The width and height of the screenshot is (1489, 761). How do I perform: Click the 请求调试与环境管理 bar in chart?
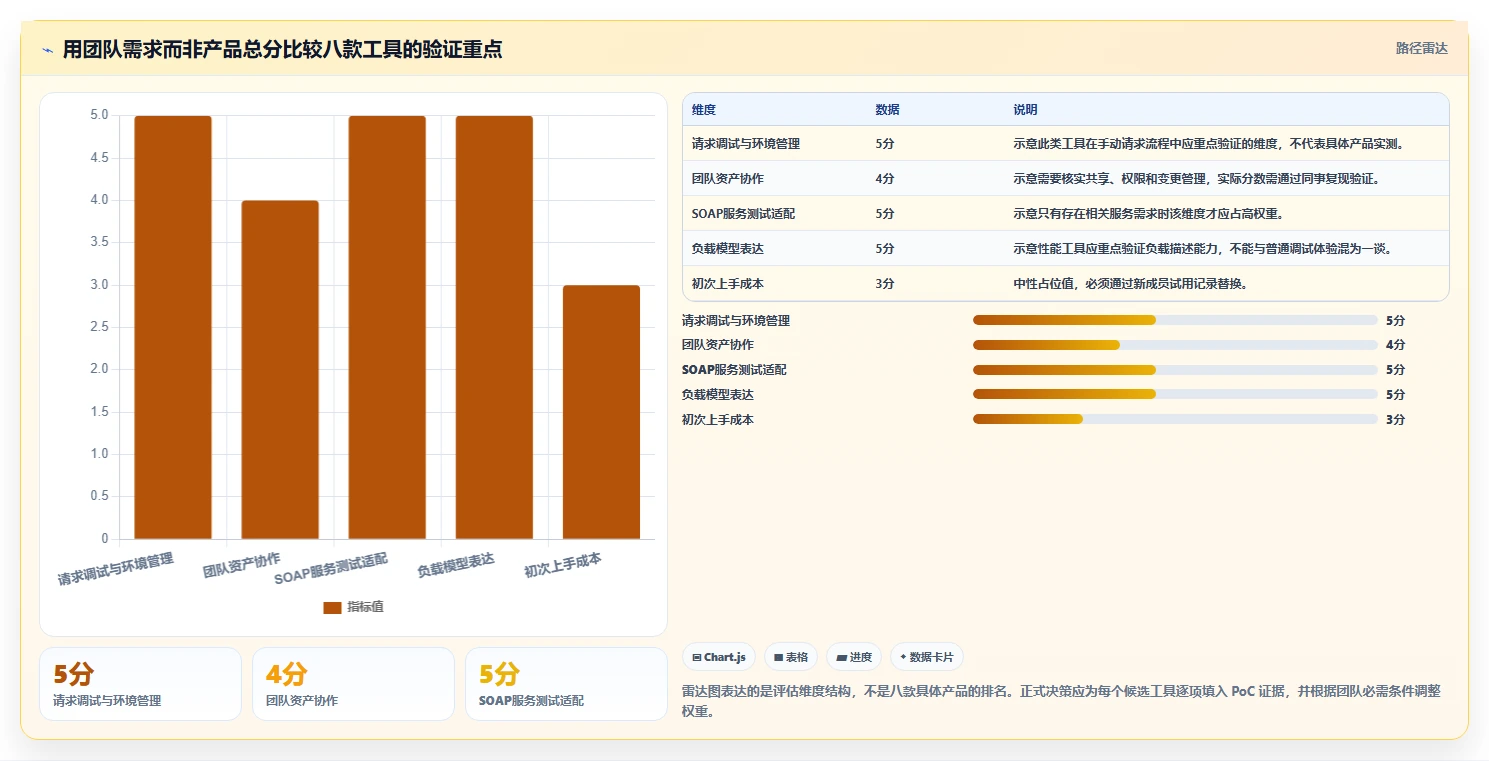(173, 327)
